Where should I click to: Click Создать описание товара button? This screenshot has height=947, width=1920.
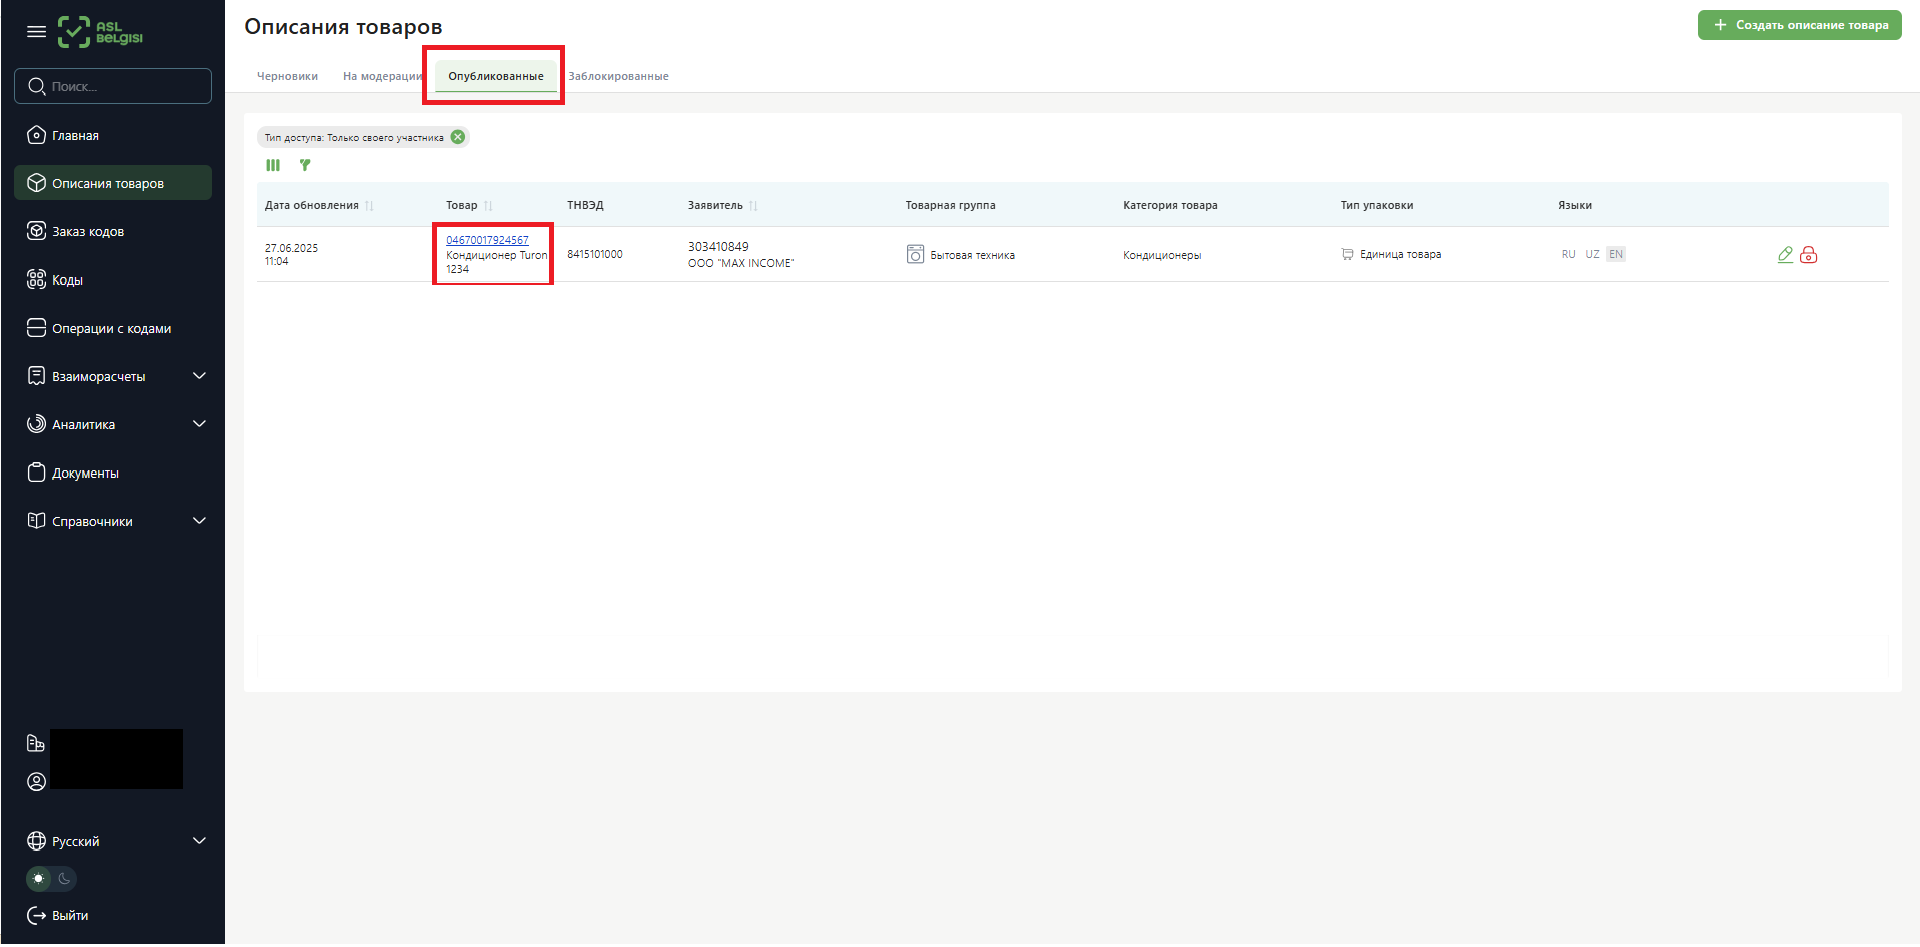pos(1799,25)
